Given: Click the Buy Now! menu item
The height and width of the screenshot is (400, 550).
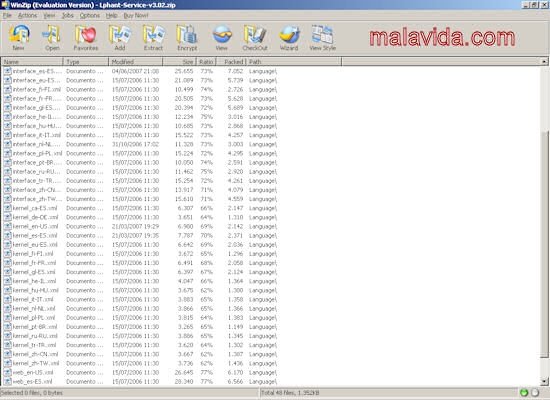Looking at the screenshot, I should click(136, 15).
